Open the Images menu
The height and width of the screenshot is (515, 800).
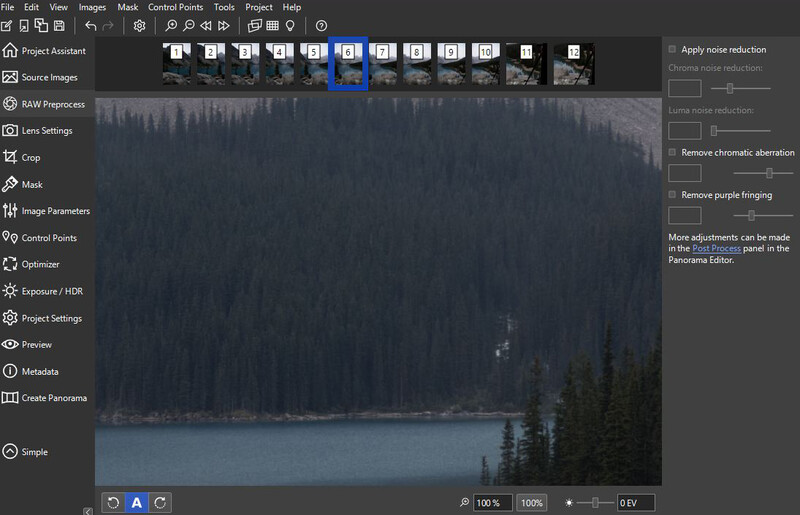(x=92, y=7)
